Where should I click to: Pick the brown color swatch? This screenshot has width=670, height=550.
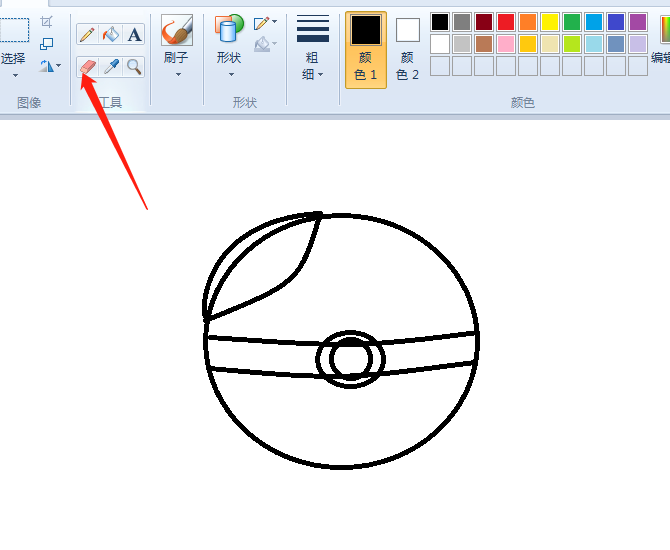pyautogui.click(x=484, y=44)
